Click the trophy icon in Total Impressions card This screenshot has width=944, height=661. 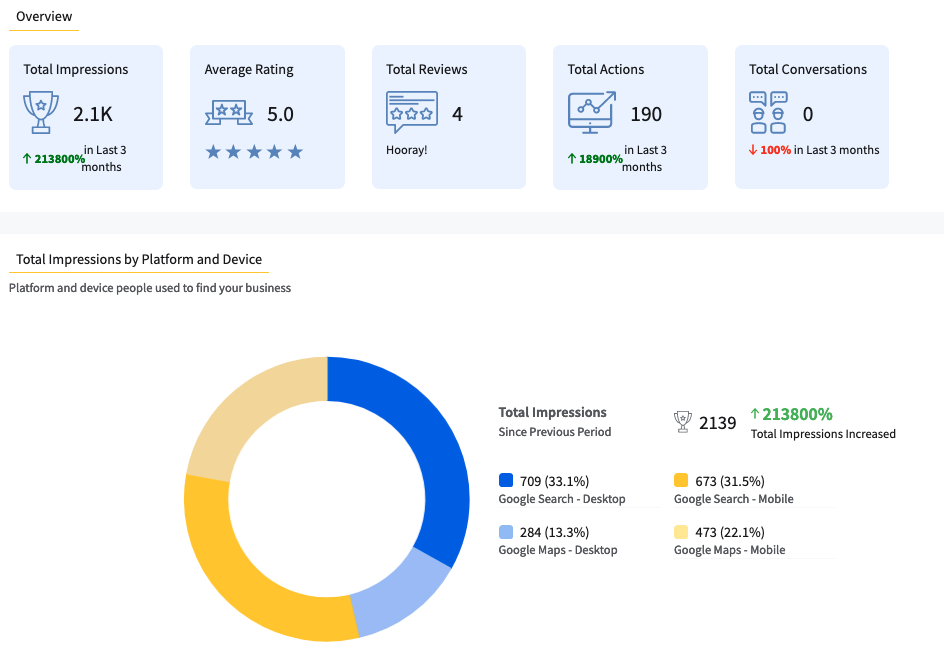click(41, 112)
